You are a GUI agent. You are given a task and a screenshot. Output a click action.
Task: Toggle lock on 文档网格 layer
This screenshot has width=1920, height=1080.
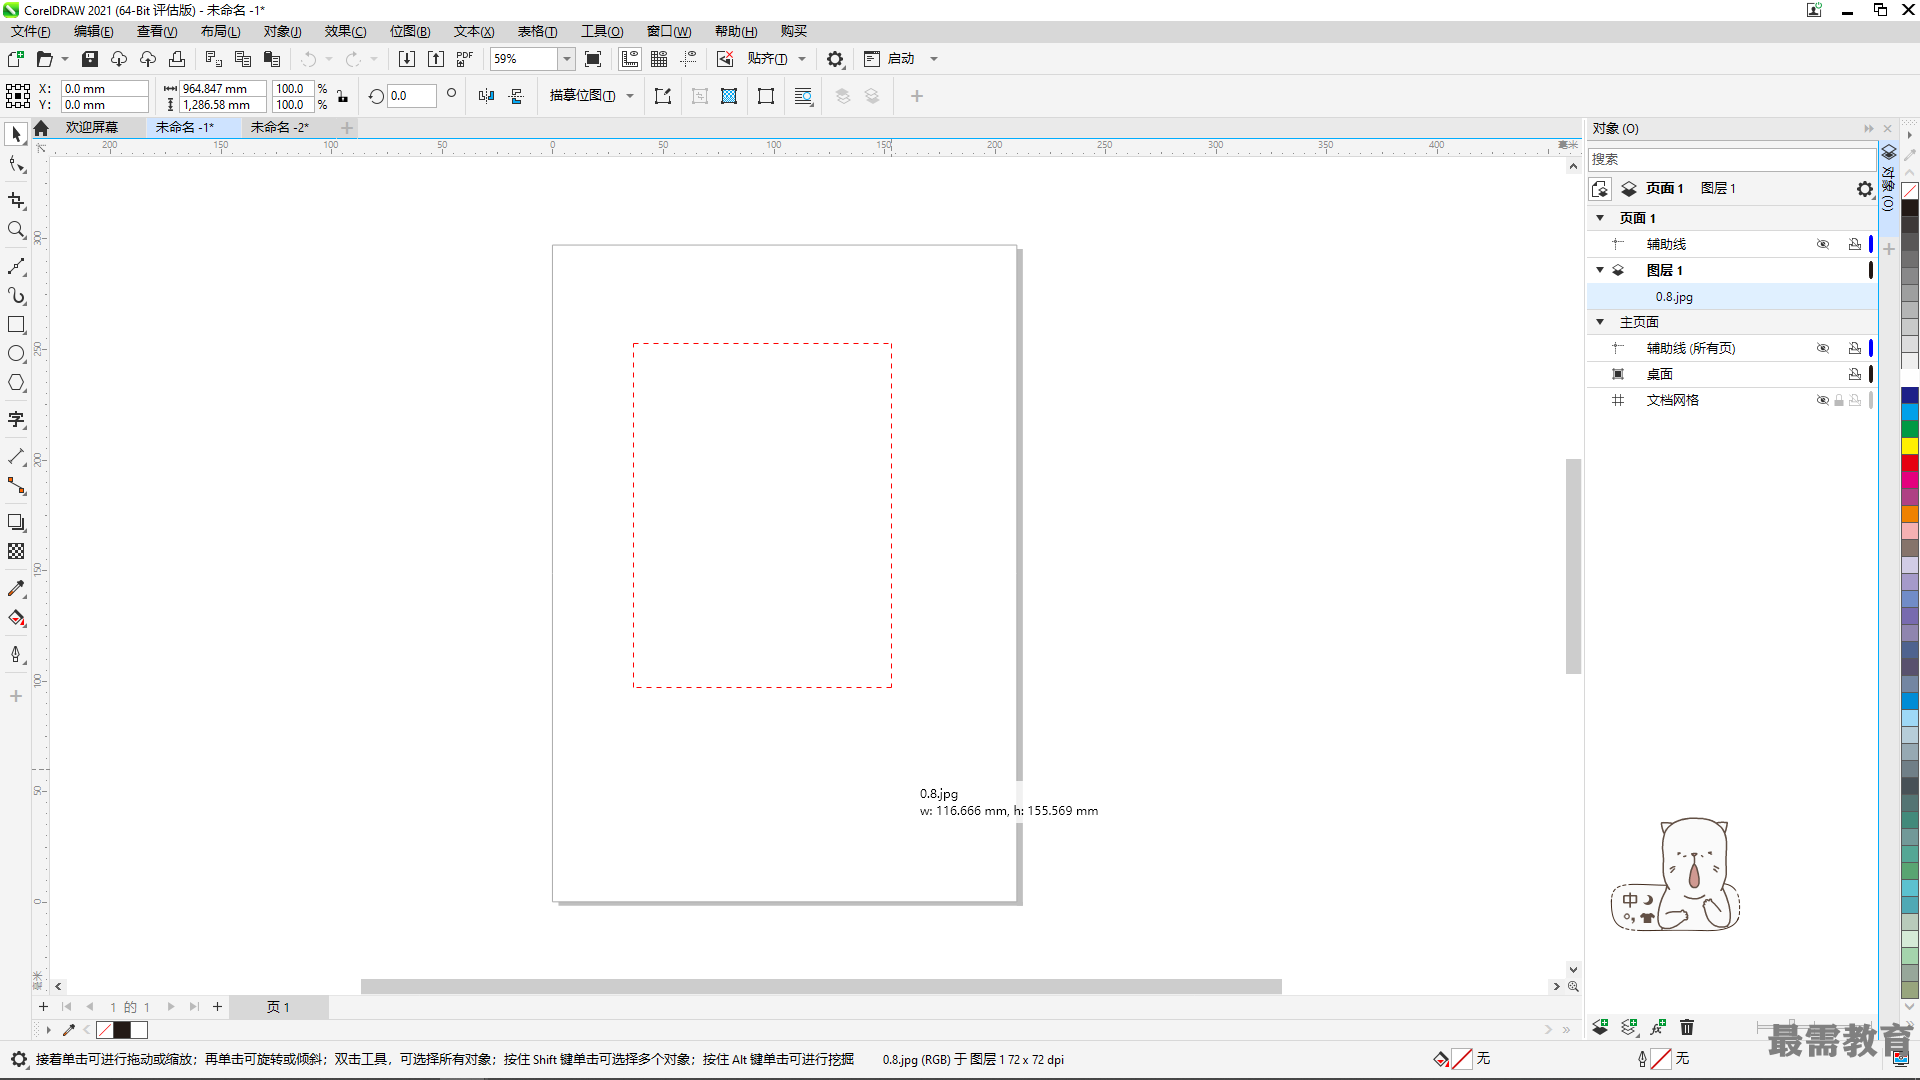click(x=1839, y=400)
